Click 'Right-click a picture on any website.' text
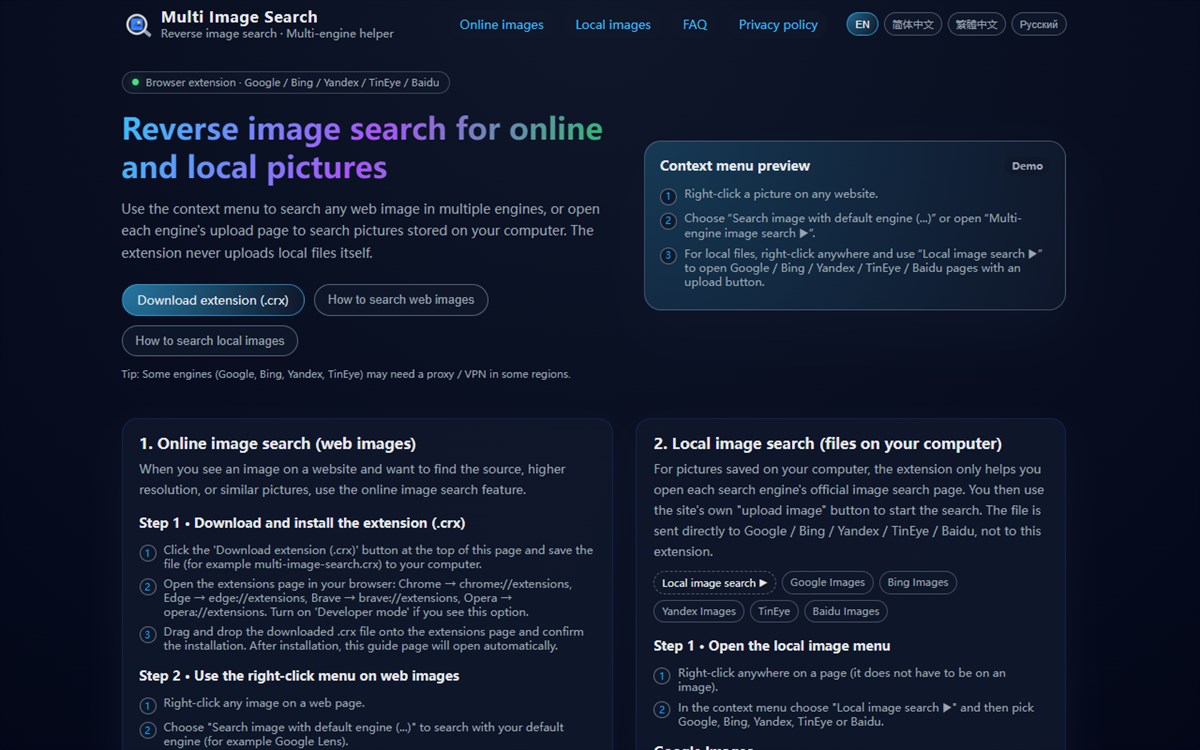 click(x=781, y=194)
